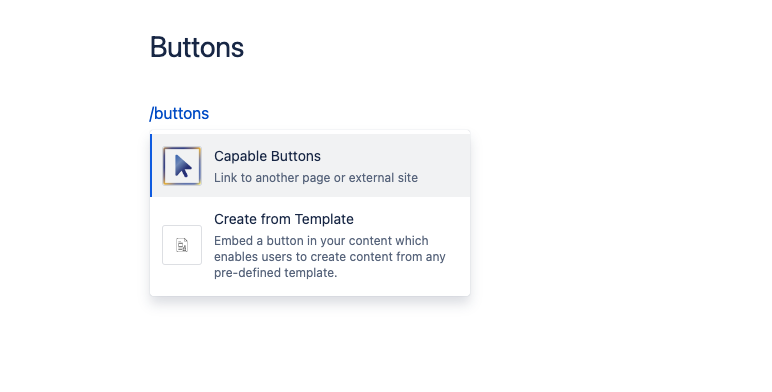Click the empty page body below the suggestion popup
772x392 pixels.
(310, 345)
